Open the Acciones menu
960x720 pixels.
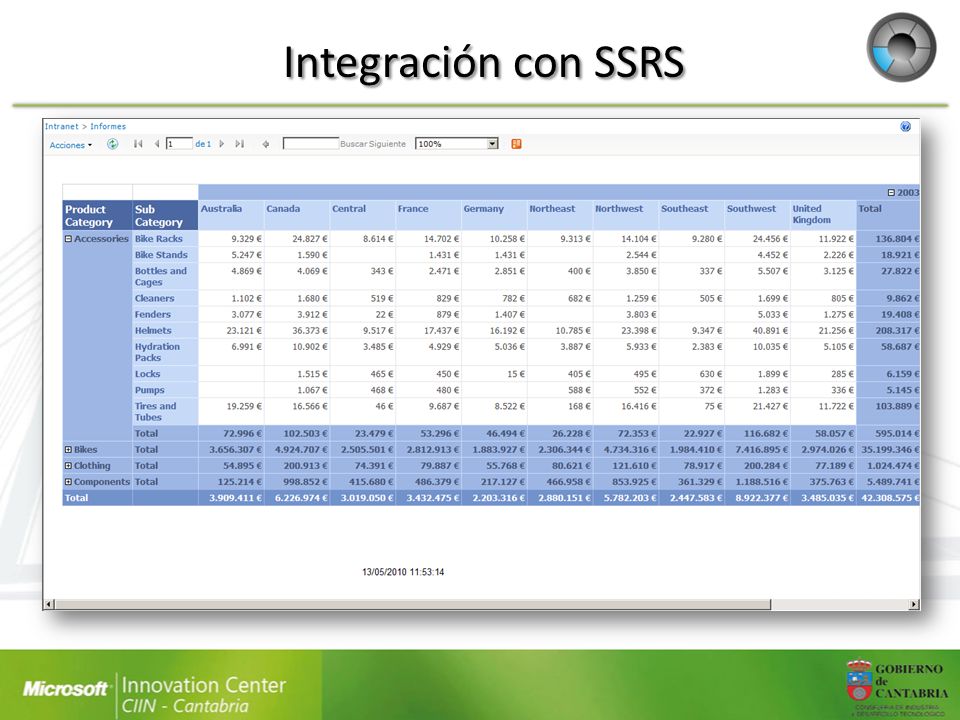[x=70, y=145]
